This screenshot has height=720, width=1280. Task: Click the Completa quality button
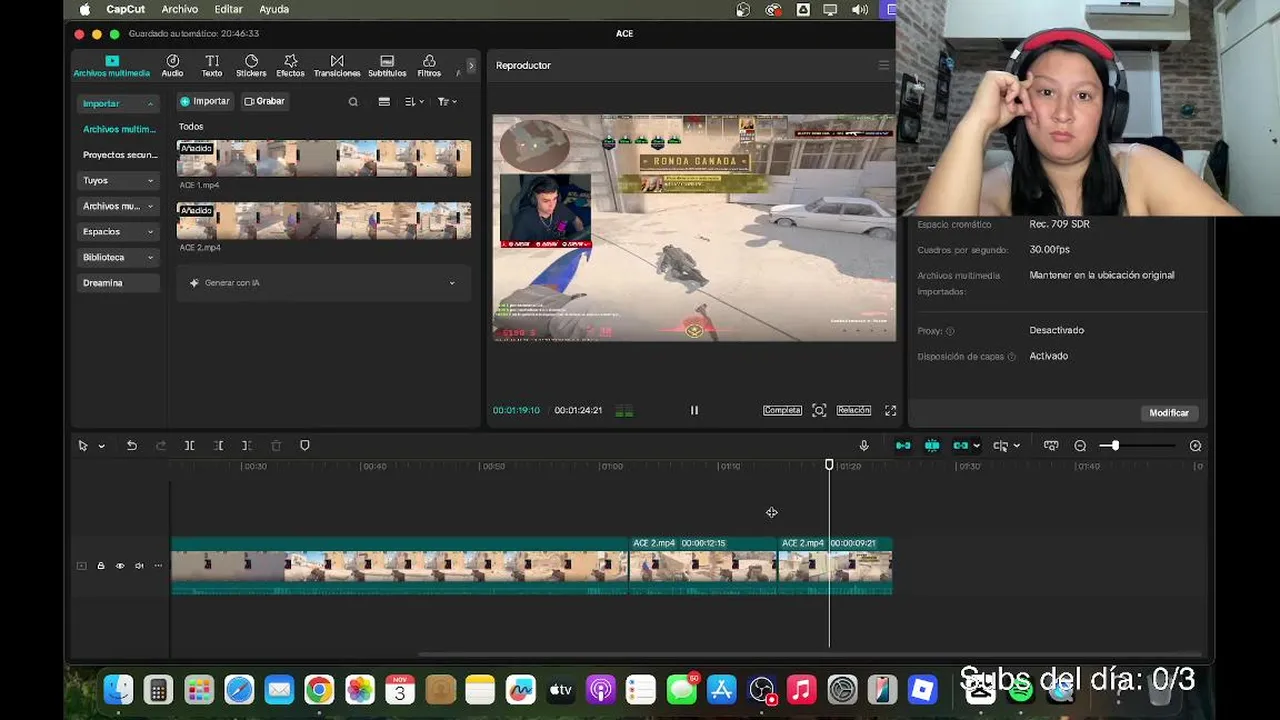(x=782, y=410)
